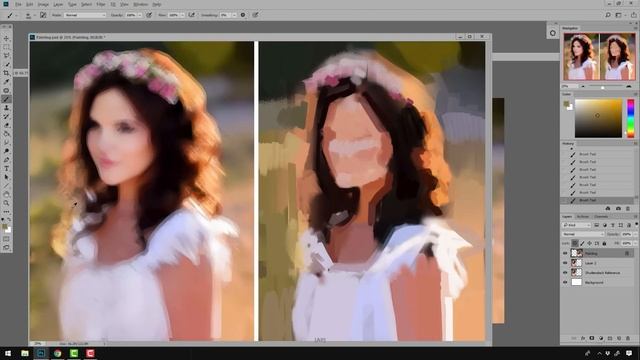The width and height of the screenshot is (640, 360).
Task: Open the Edit menu
Action: click(x=30, y=4)
